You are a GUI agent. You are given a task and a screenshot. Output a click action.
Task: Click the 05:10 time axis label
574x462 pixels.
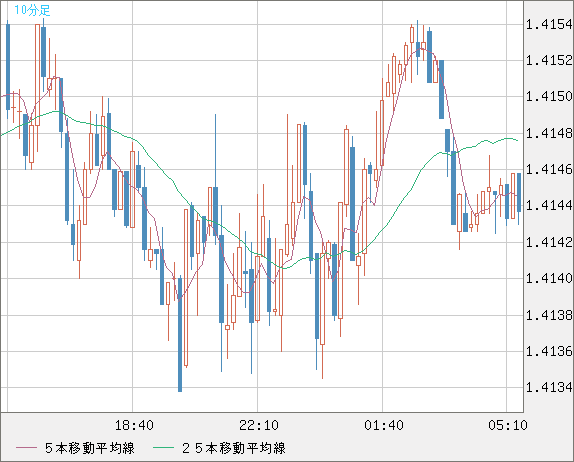pos(508,425)
